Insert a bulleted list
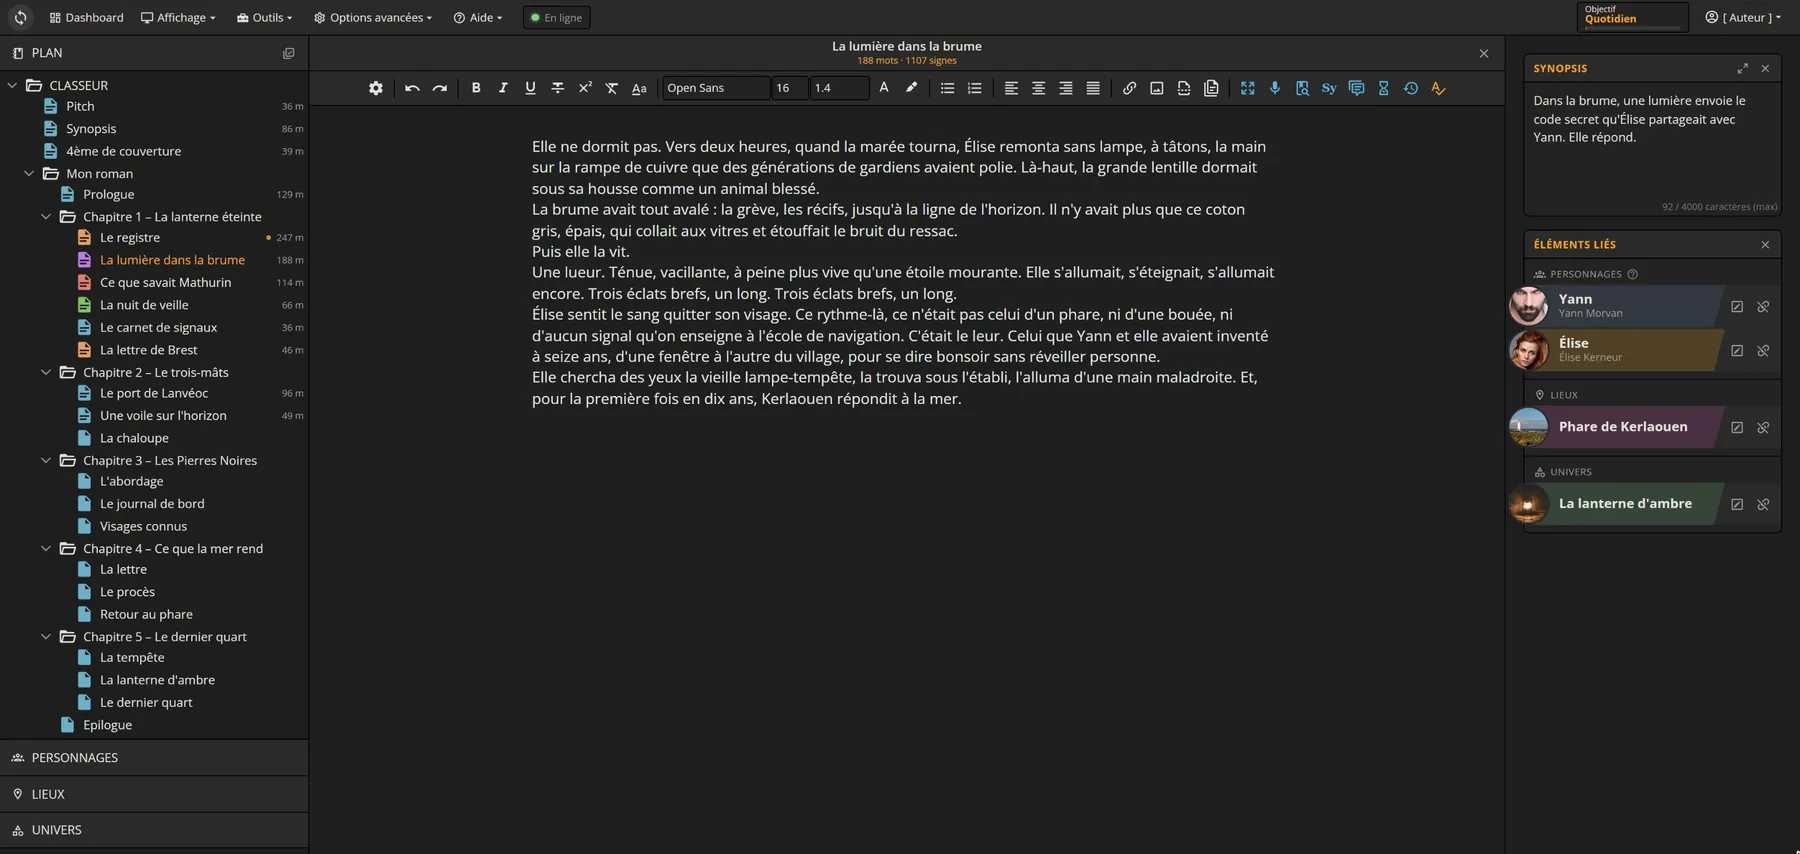The image size is (1800, 854). [947, 88]
